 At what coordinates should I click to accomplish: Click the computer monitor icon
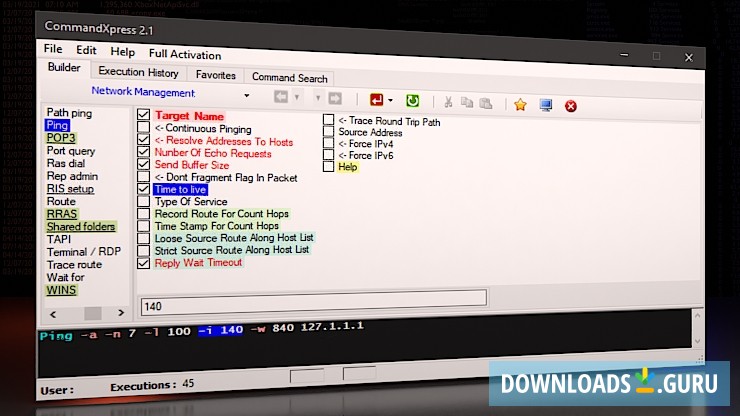pyautogui.click(x=546, y=105)
